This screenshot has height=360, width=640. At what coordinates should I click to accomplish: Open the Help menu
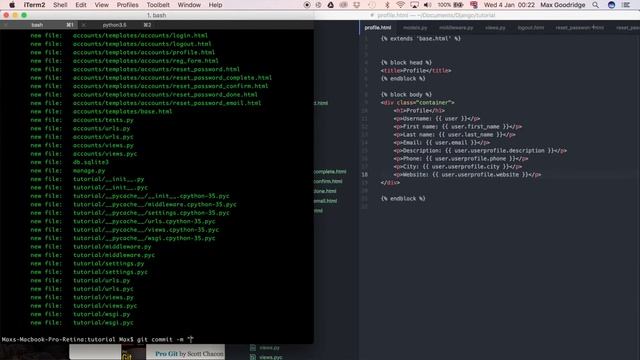coord(215,5)
